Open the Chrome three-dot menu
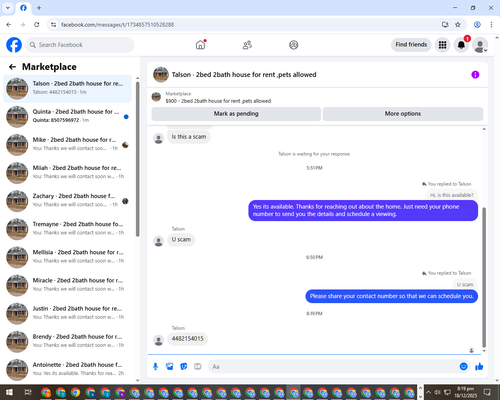 coord(491,25)
